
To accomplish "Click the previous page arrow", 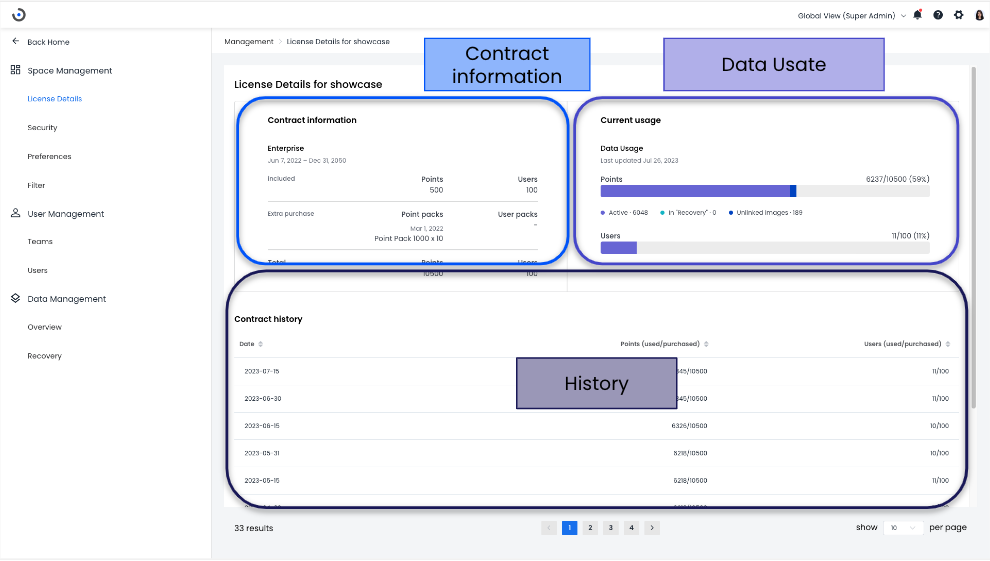I will [x=549, y=528].
